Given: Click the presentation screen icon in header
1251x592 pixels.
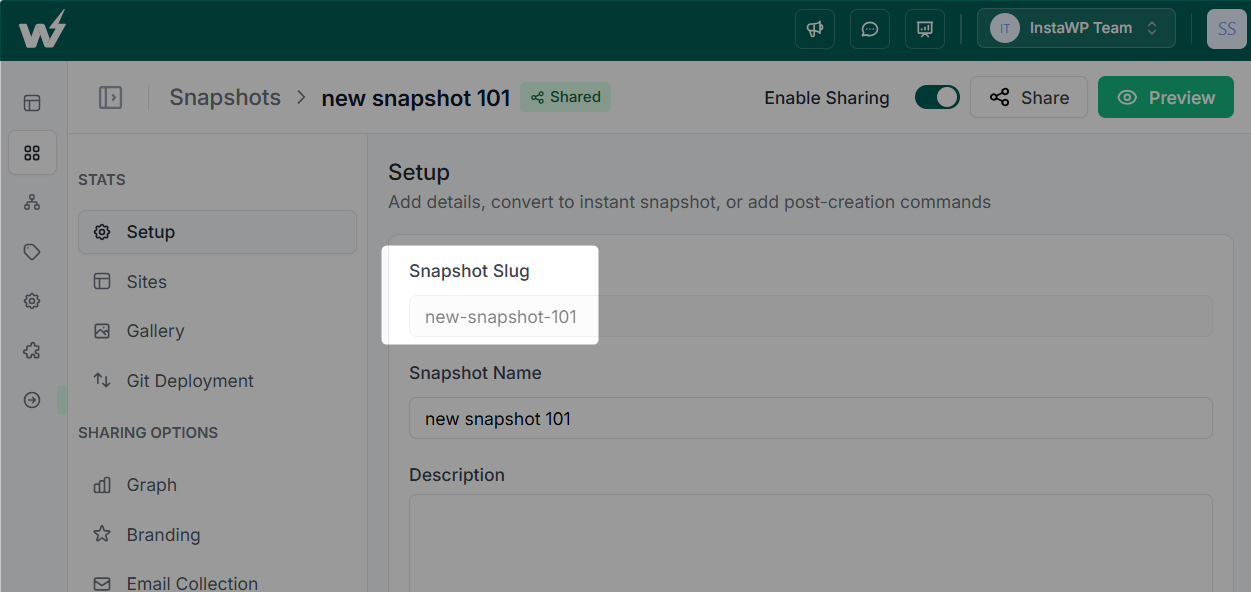Looking at the screenshot, I should click(x=924, y=29).
